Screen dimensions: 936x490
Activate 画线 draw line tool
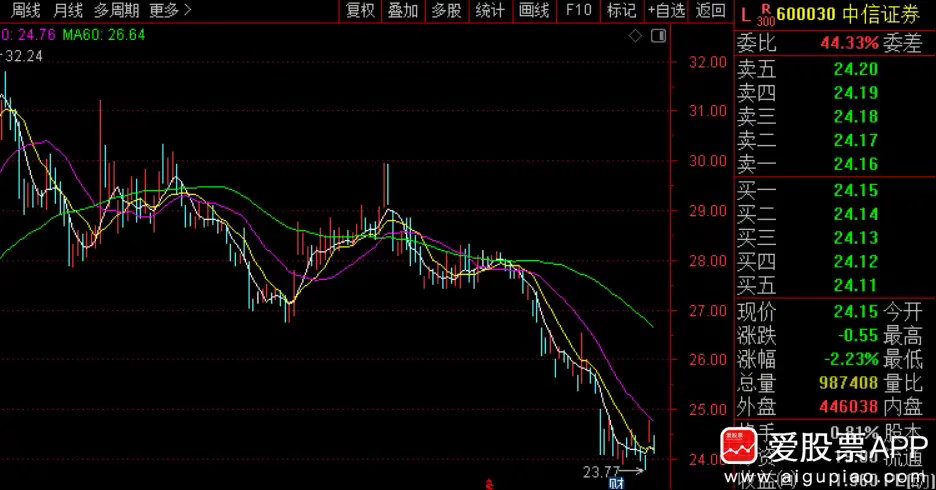point(534,10)
